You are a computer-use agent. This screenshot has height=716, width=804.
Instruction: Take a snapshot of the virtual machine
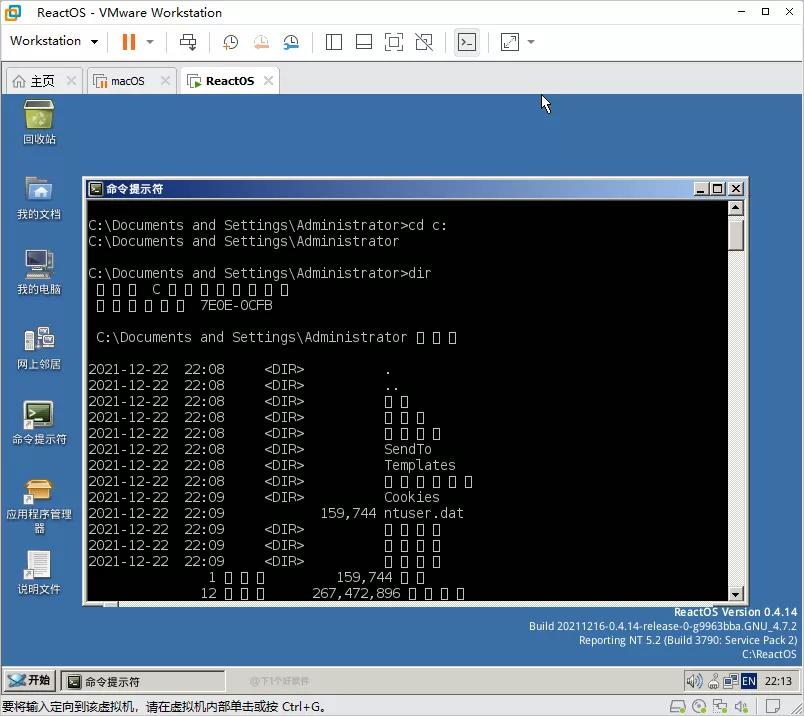[x=230, y=41]
